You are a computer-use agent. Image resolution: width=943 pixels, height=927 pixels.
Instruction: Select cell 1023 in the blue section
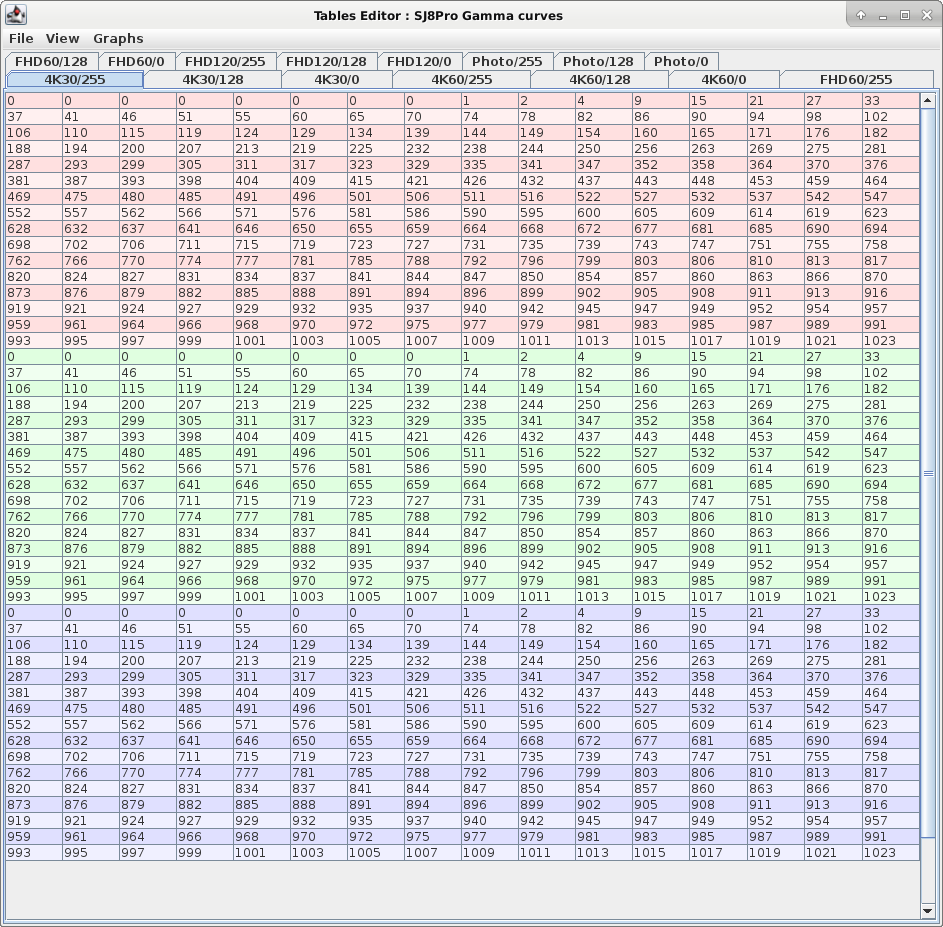pyautogui.click(x=891, y=852)
